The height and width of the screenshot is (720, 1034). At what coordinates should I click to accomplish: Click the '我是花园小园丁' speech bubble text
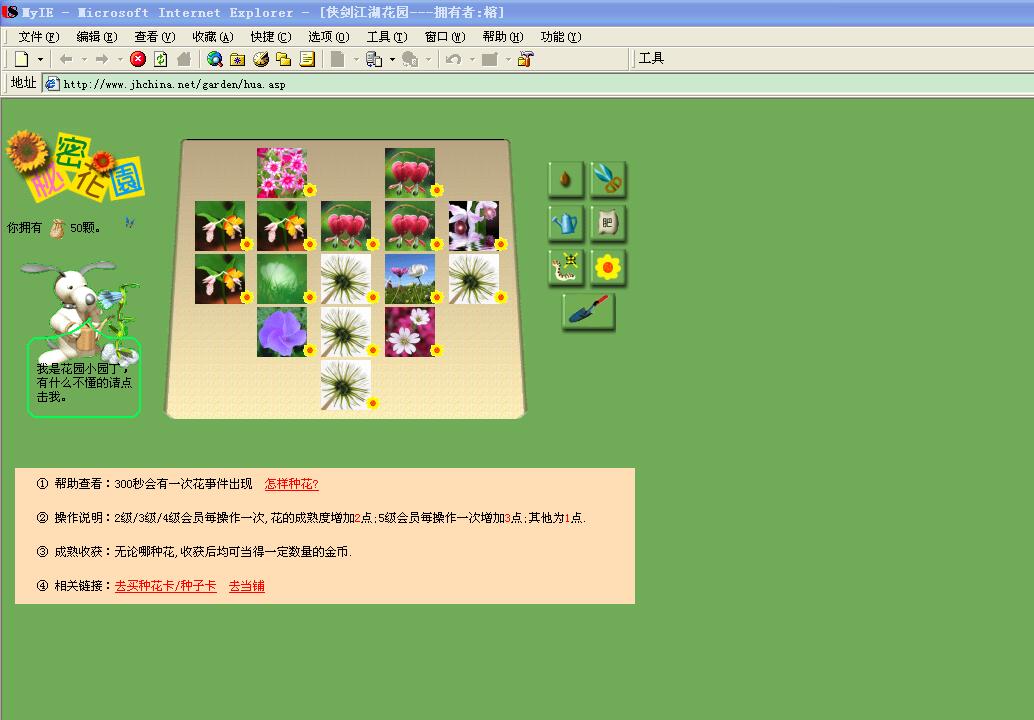tap(83, 382)
